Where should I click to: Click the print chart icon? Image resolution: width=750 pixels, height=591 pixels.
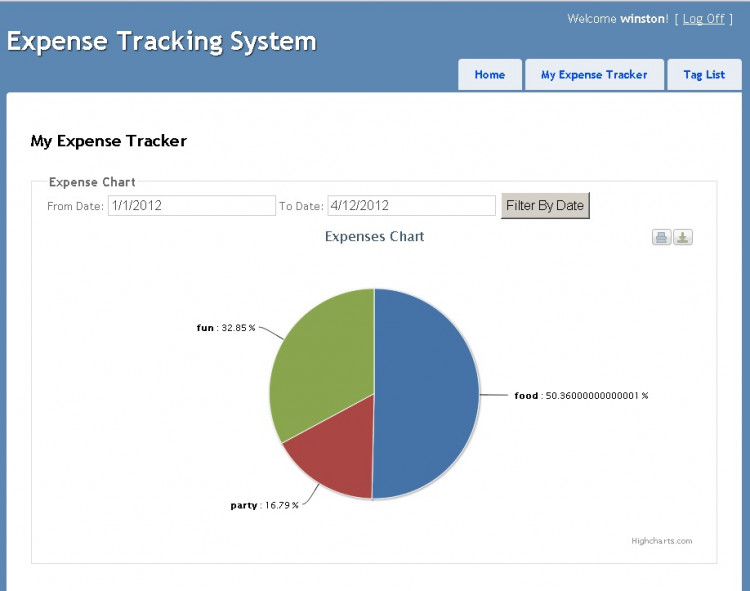[662, 237]
